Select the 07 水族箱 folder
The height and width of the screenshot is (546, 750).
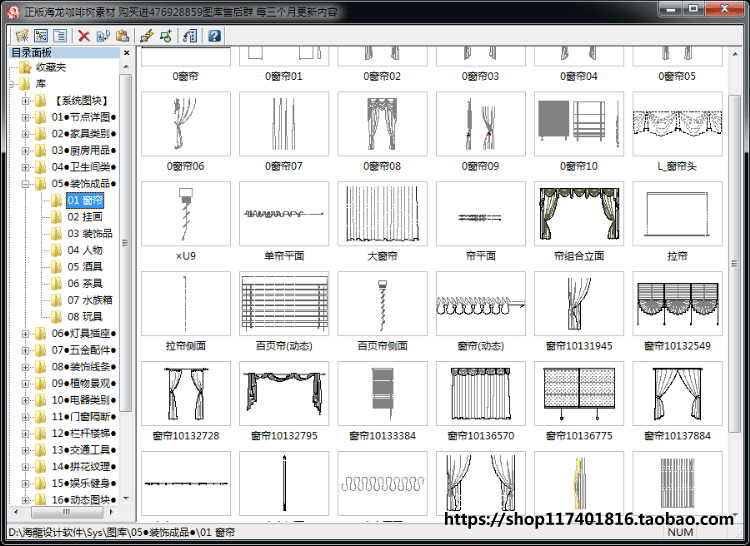click(x=90, y=300)
